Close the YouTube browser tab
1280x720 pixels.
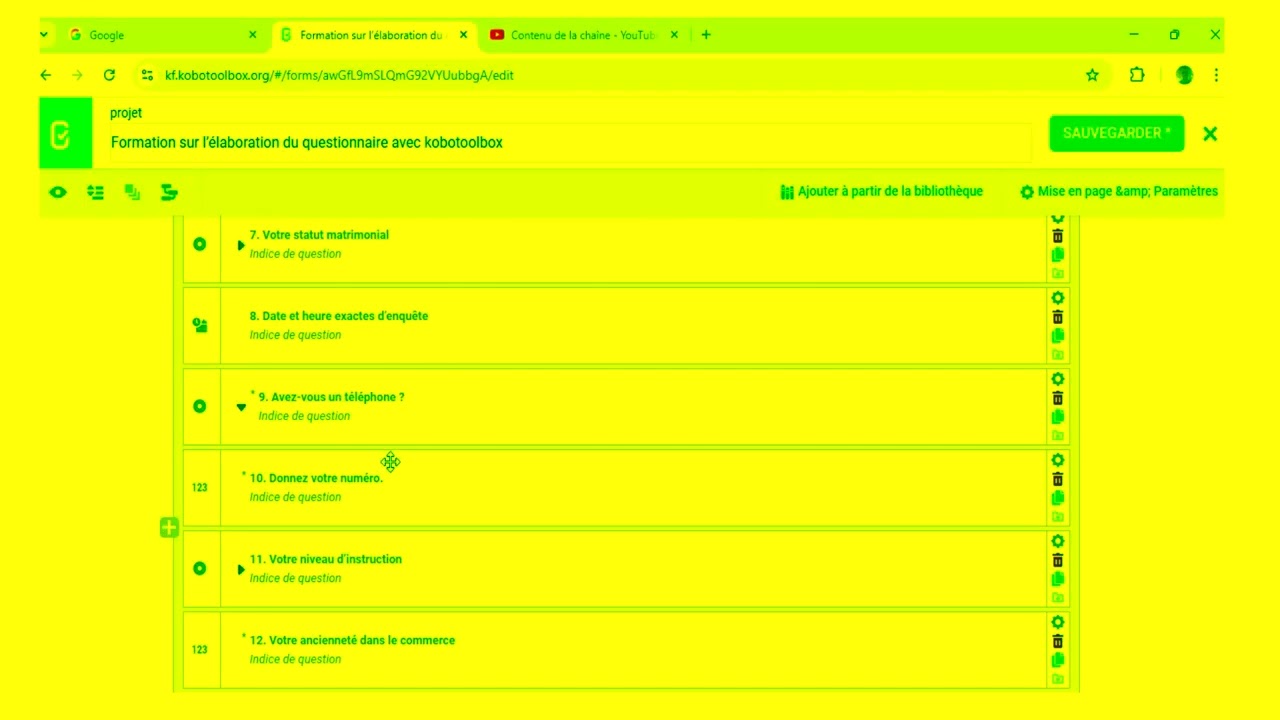674,35
